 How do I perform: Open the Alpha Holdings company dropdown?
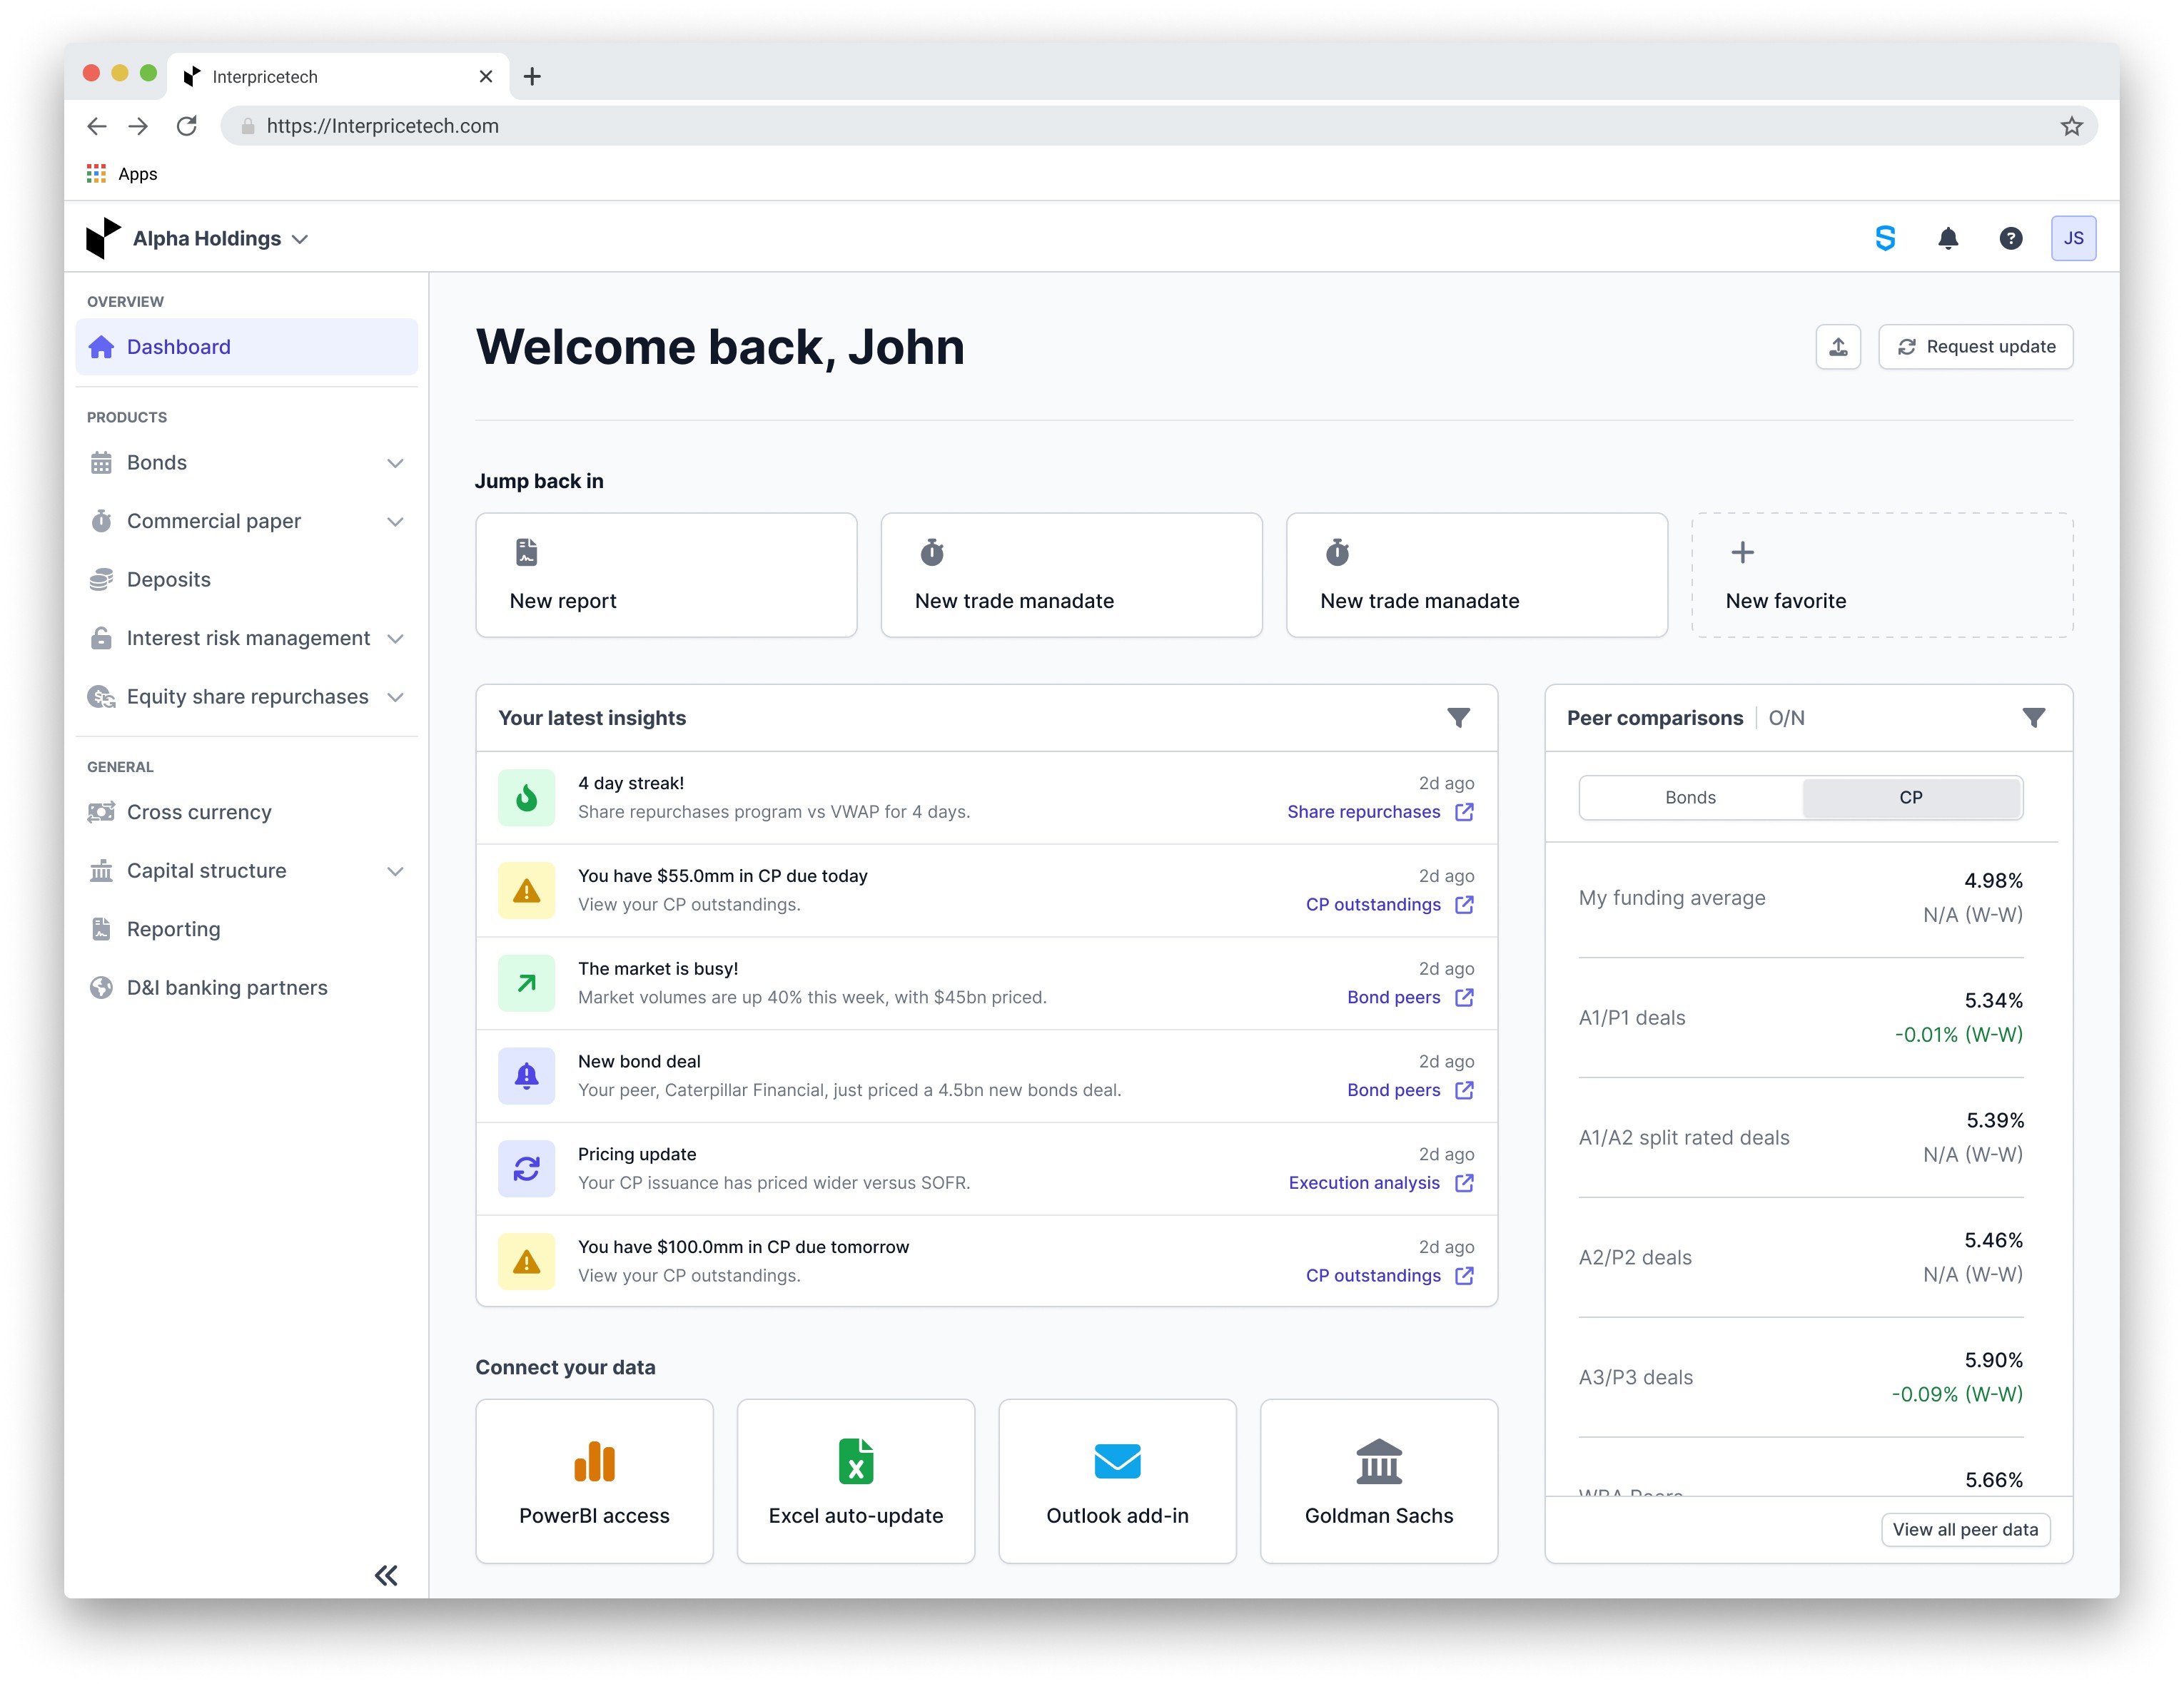(x=220, y=239)
